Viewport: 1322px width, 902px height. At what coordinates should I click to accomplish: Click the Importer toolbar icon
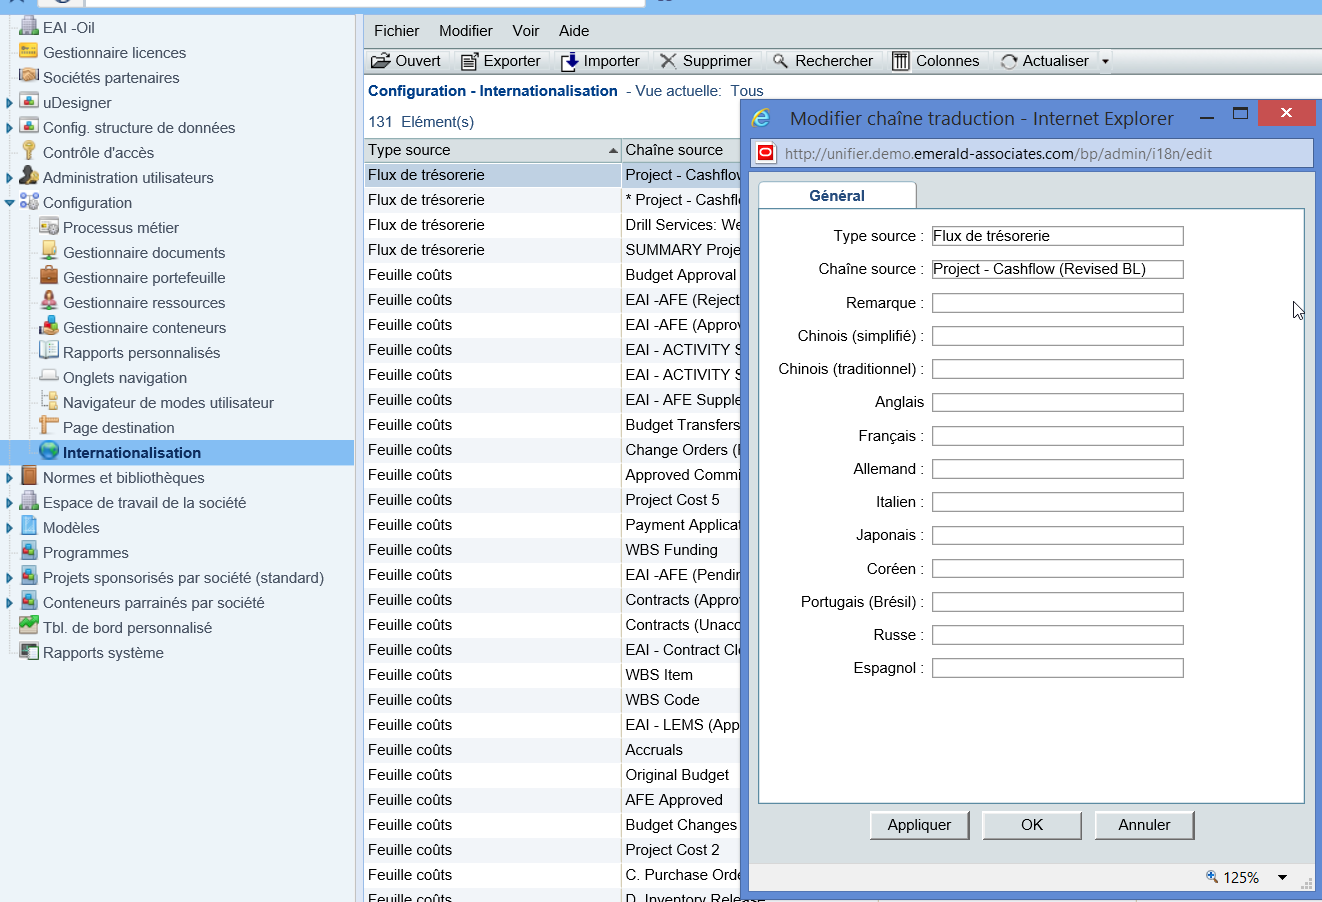click(569, 61)
